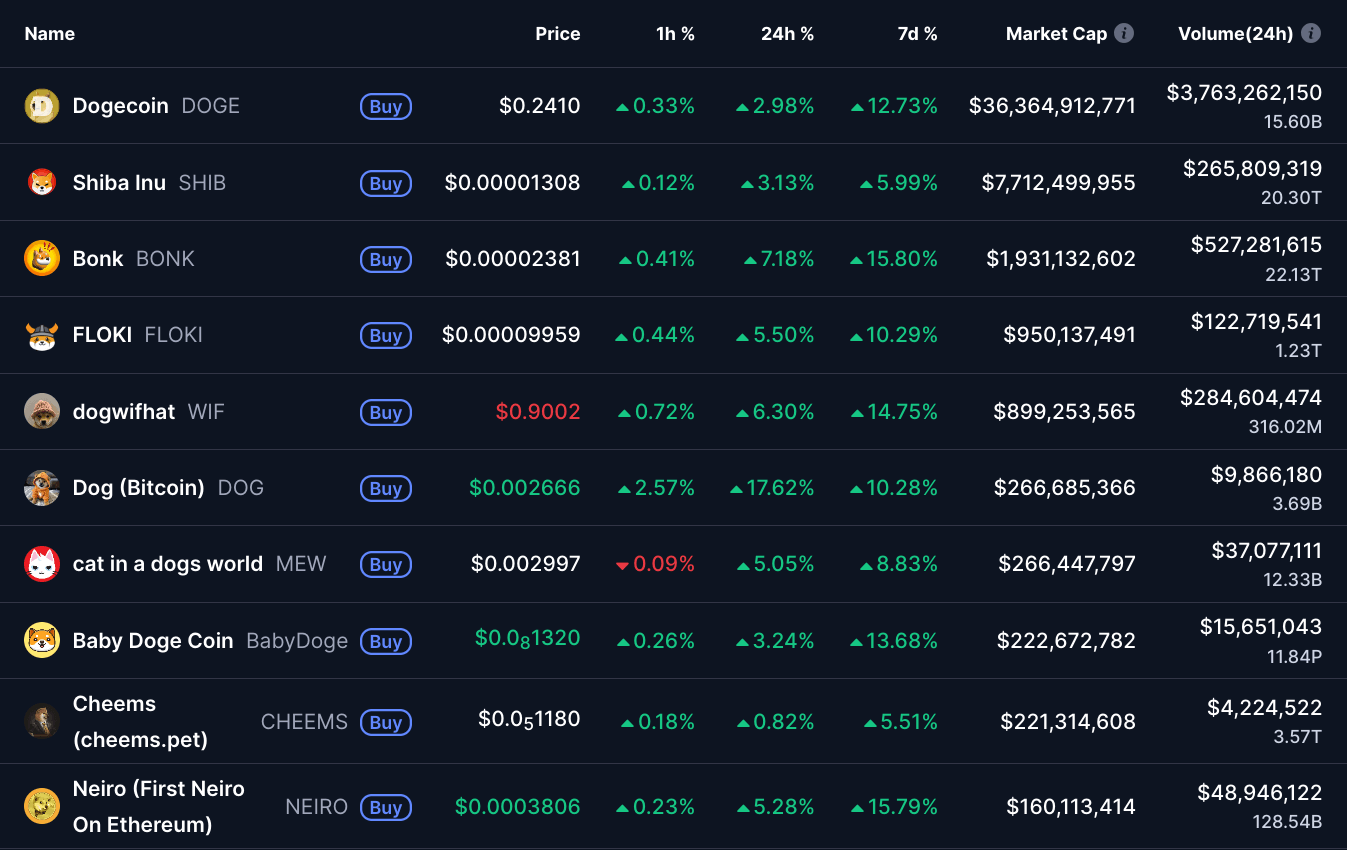The width and height of the screenshot is (1347, 850).
Task: Click the Shiba Inu coin logo
Action: coord(42,183)
